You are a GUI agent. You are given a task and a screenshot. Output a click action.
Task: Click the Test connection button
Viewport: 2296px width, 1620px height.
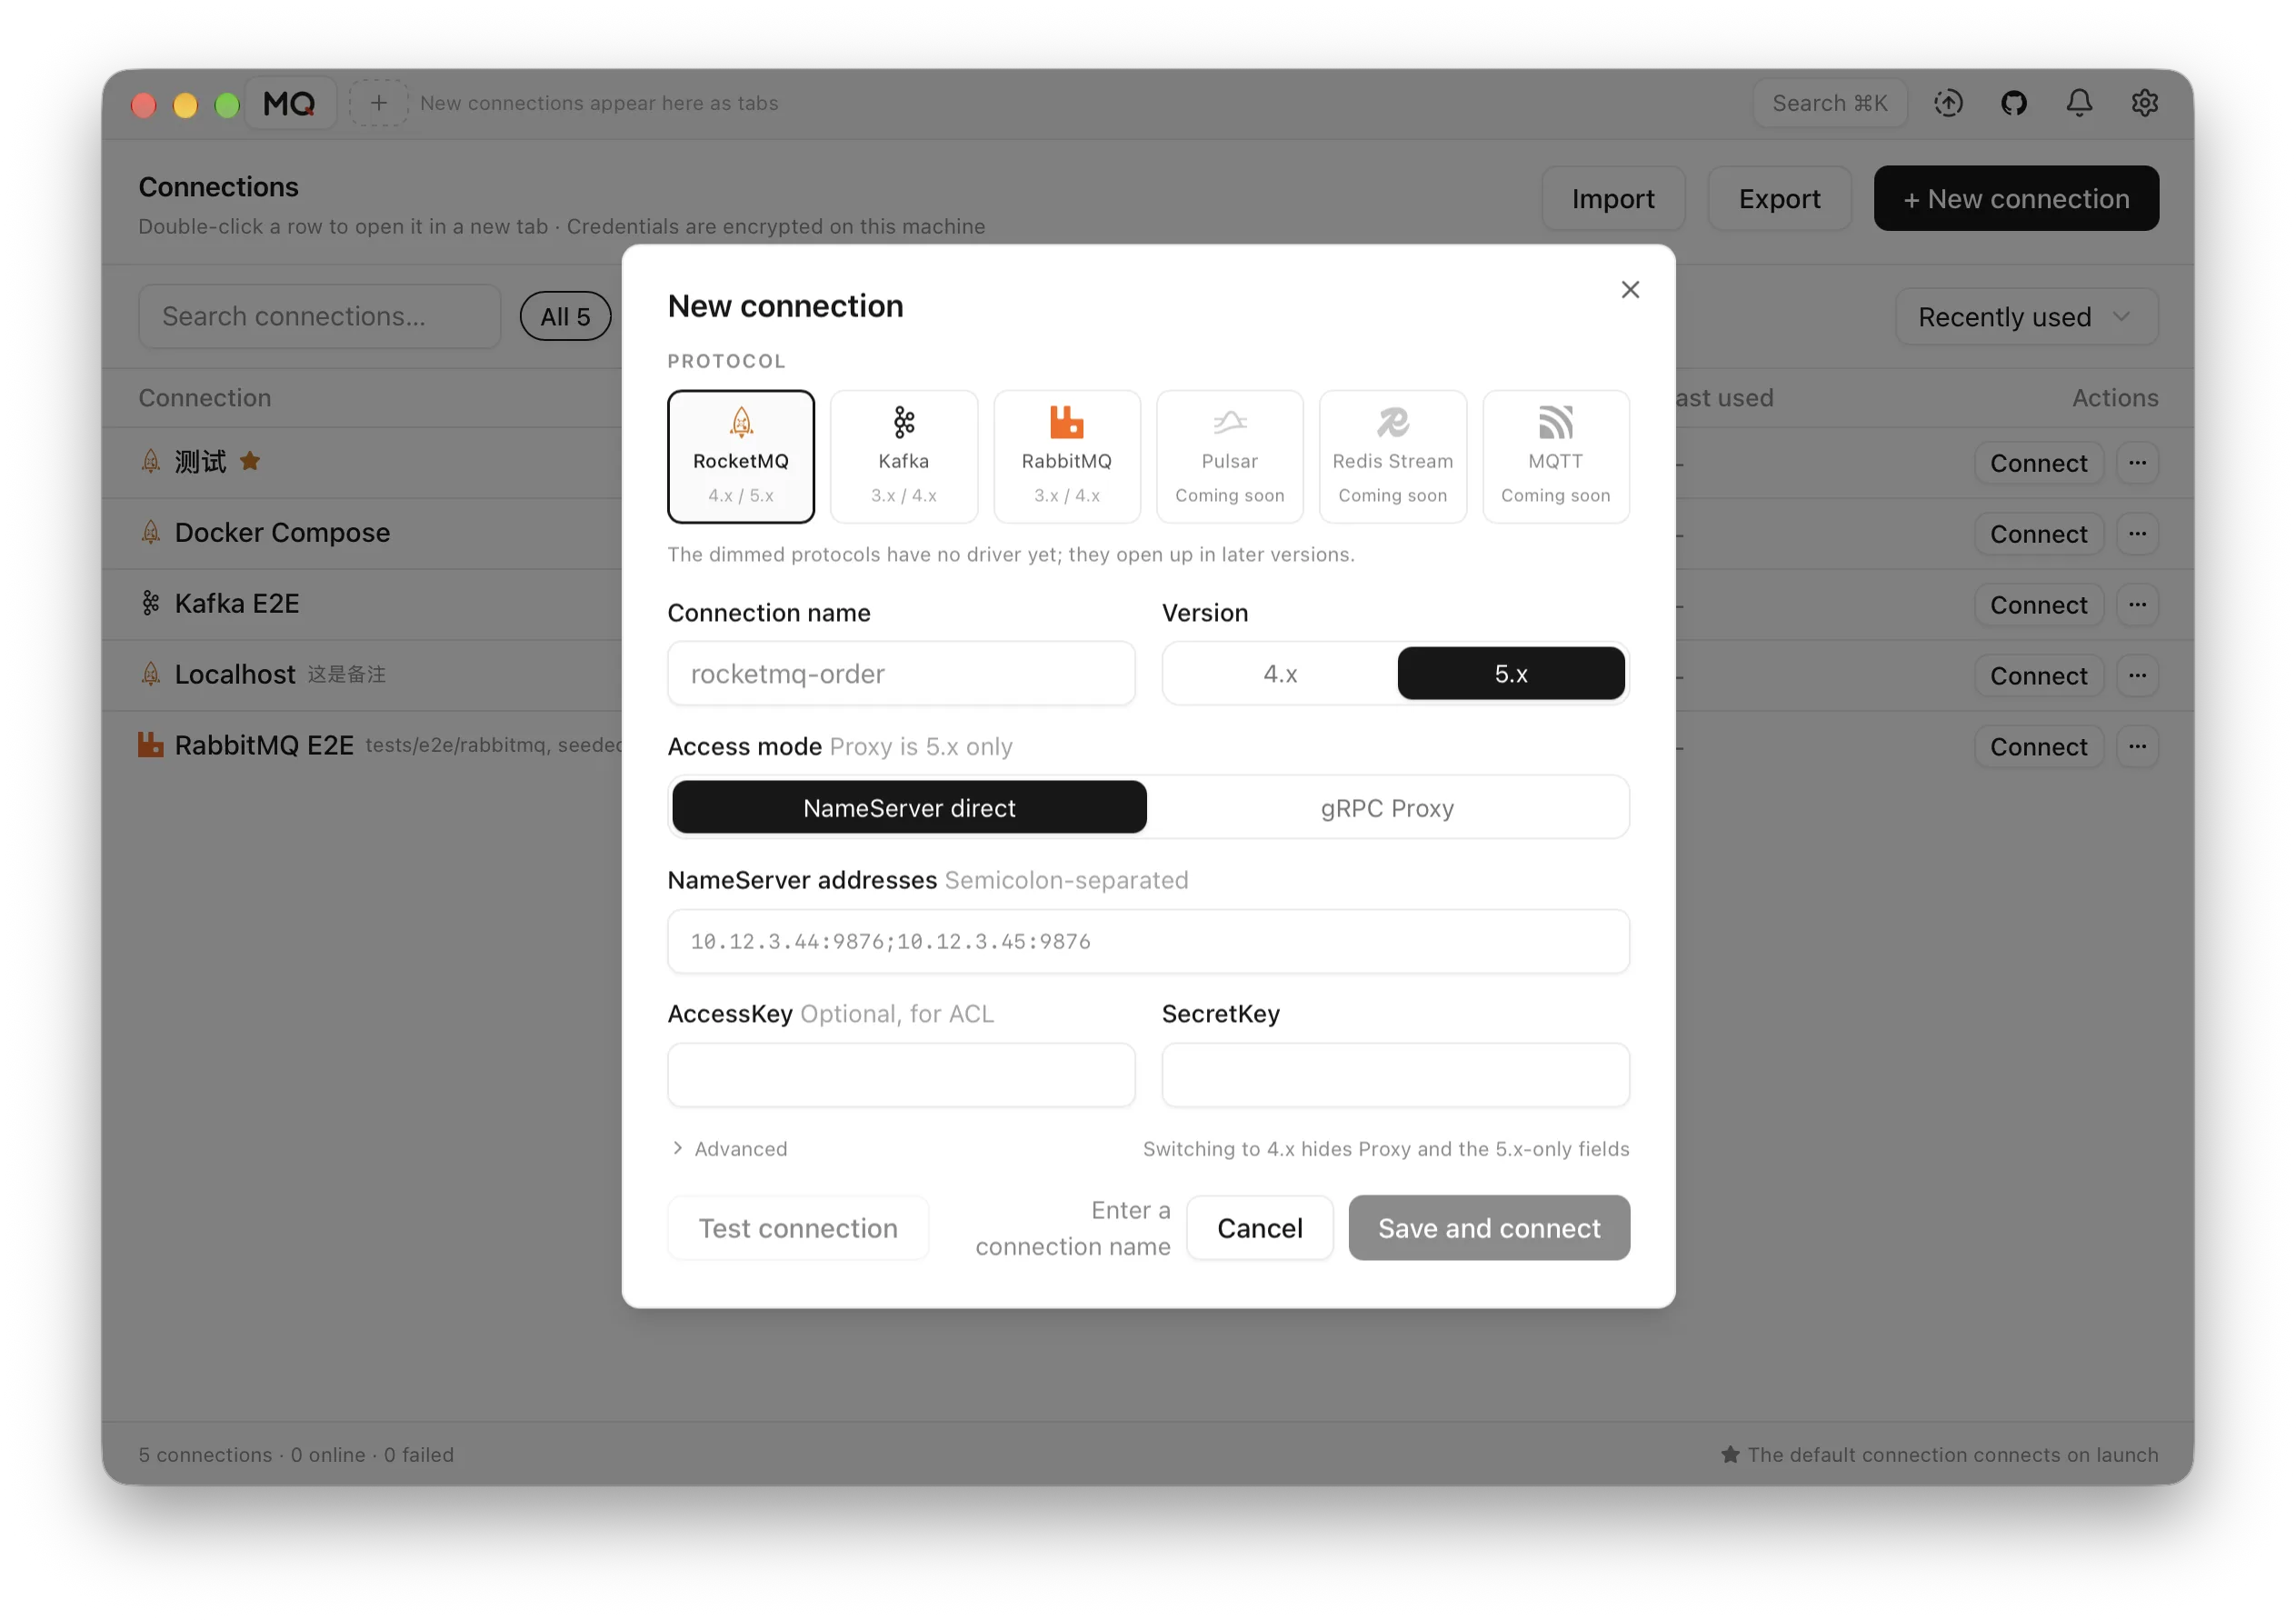point(798,1228)
